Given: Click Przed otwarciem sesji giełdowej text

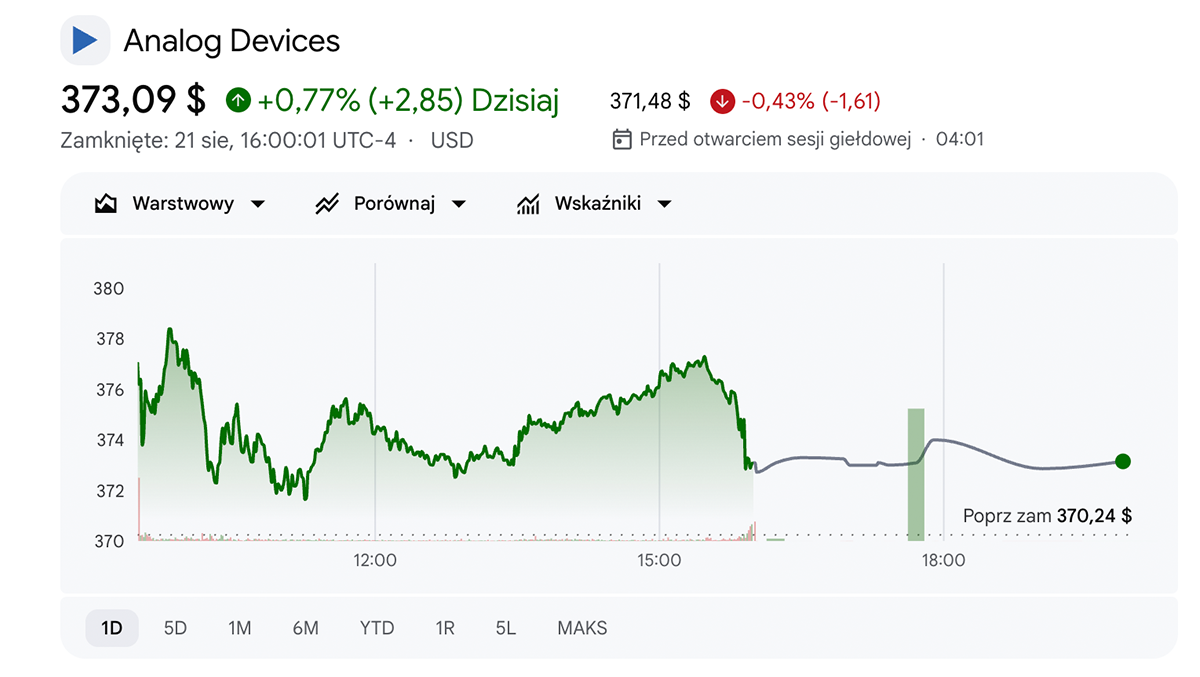Looking at the screenshot, I should pyautogui.click(x=775, y=139).
